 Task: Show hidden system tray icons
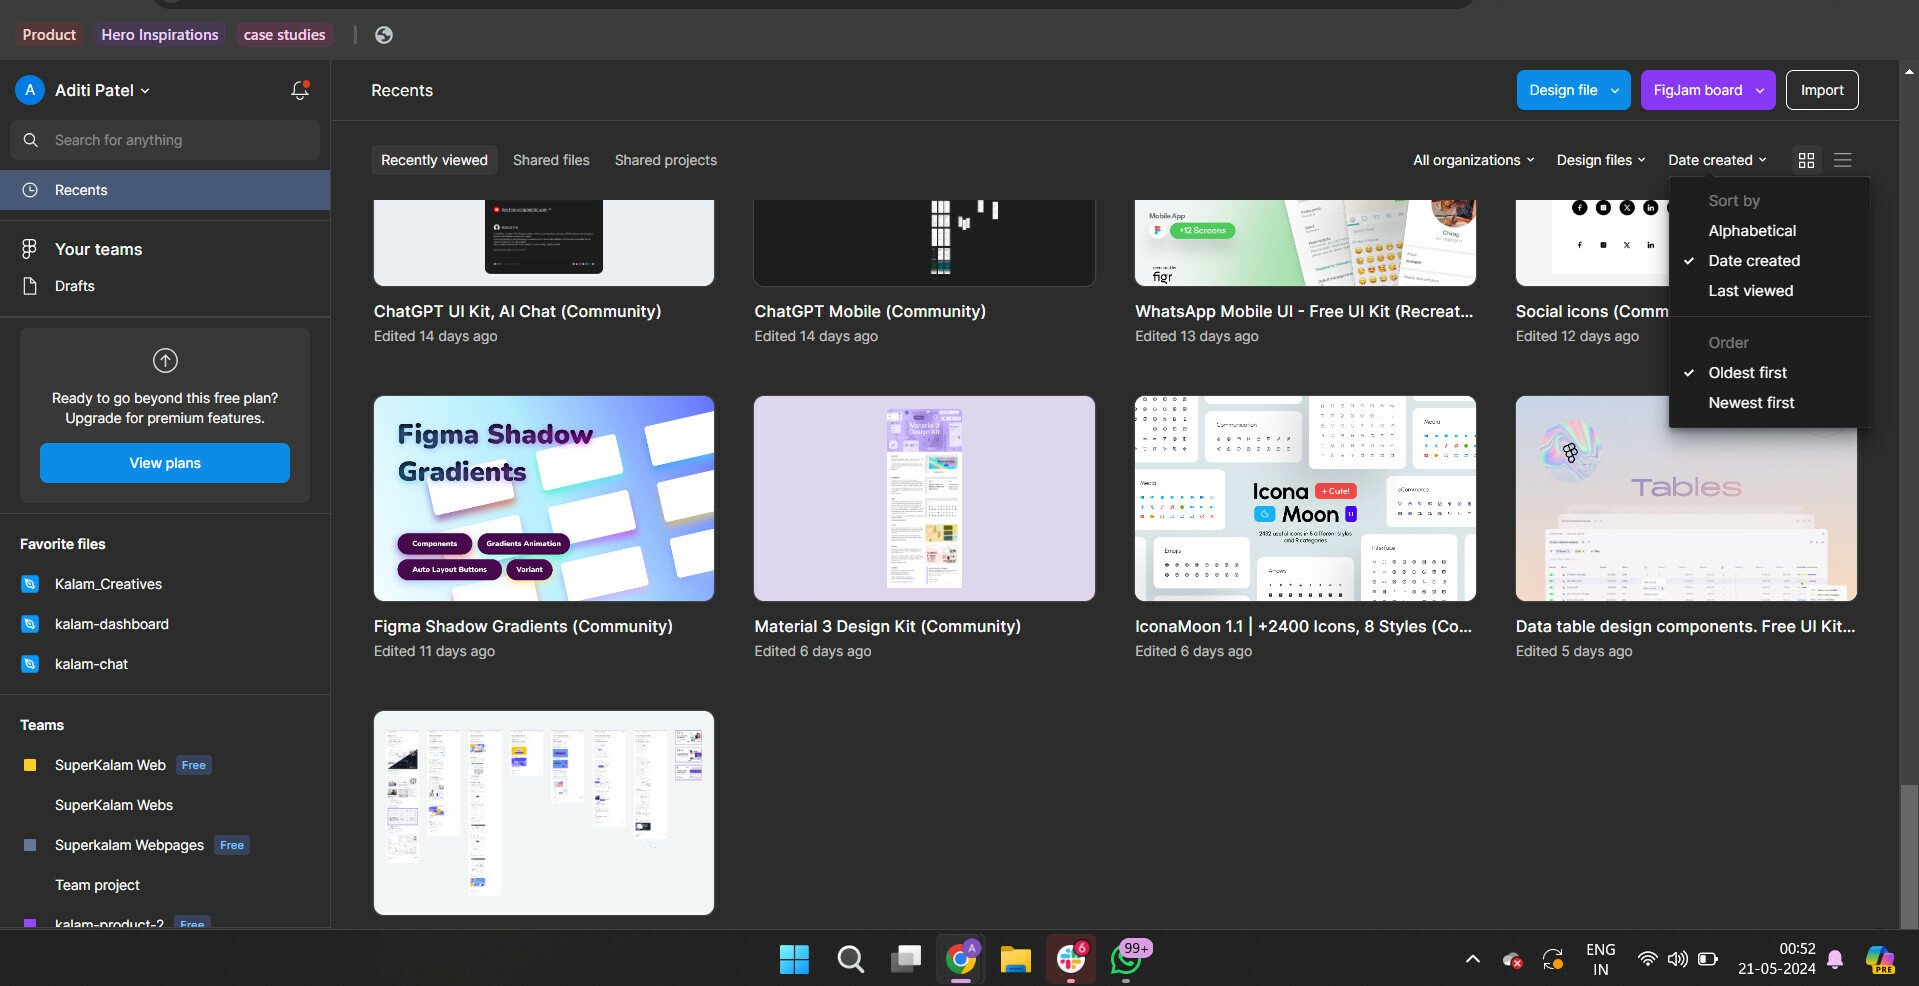1472,959
